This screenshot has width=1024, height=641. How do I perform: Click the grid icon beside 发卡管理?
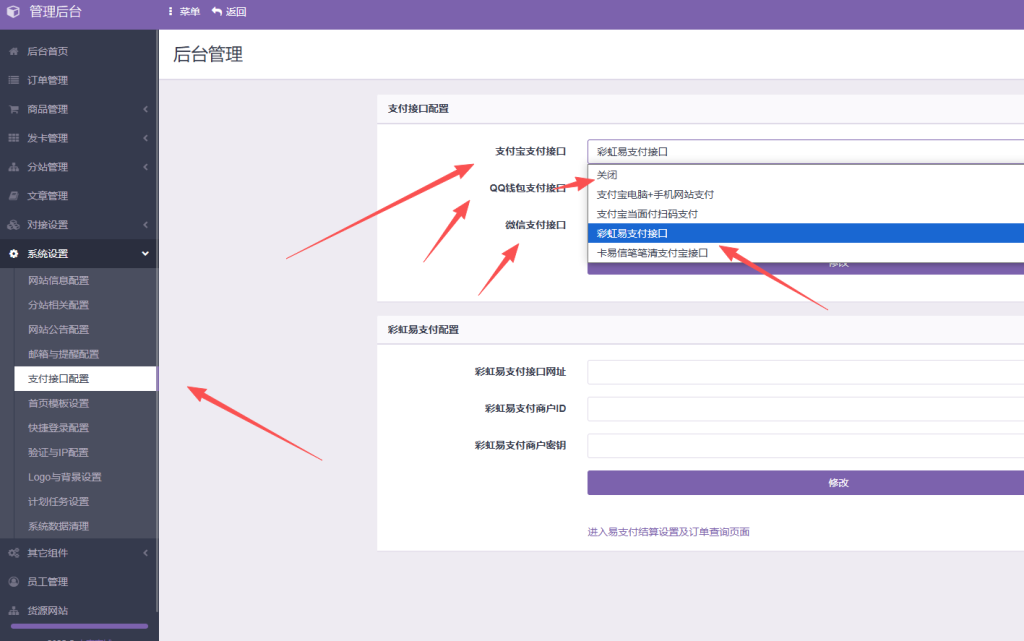[14, 138]
